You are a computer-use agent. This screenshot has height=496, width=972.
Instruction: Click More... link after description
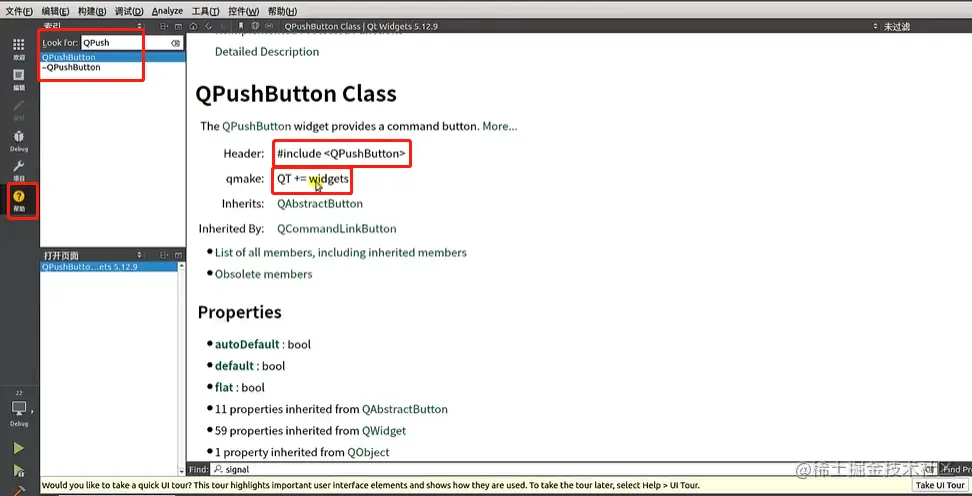[x=500, y=126]
